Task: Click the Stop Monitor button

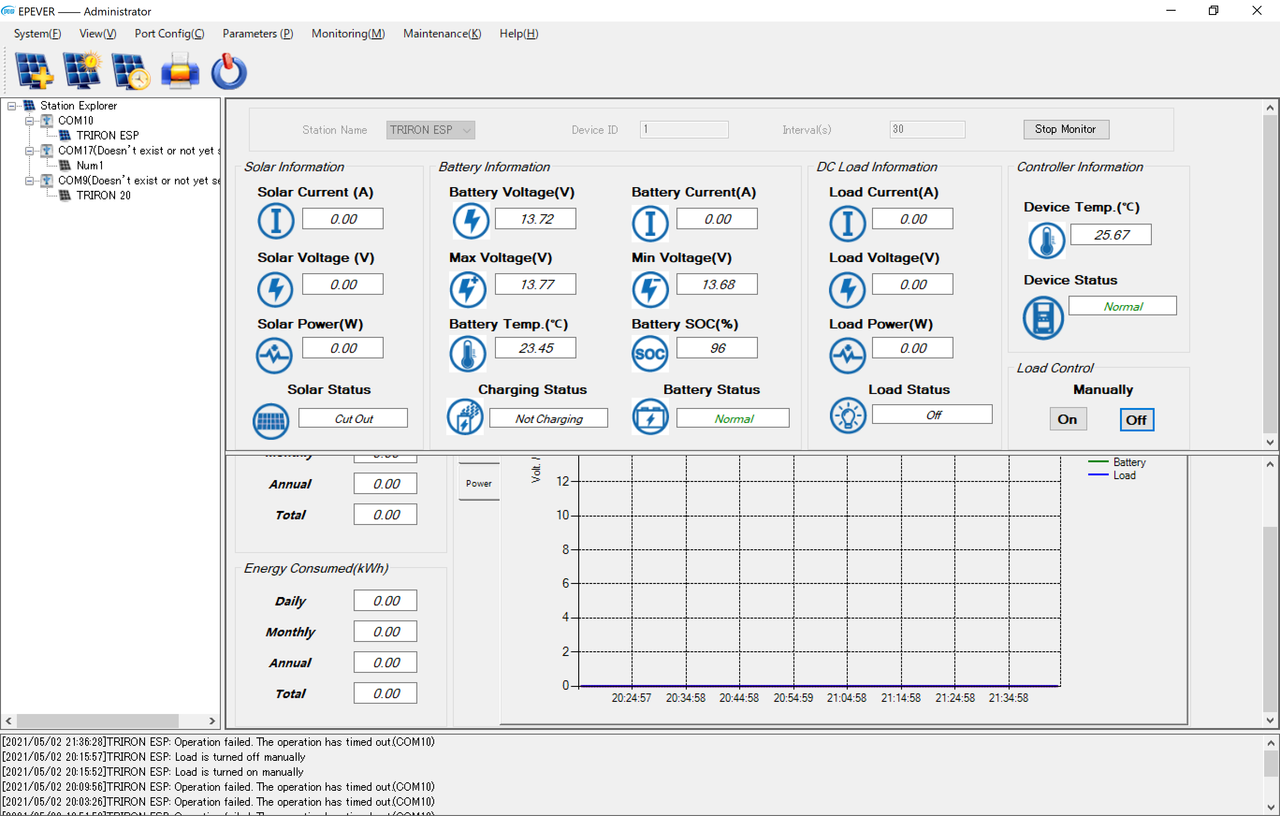Action: click(1065, 129)
